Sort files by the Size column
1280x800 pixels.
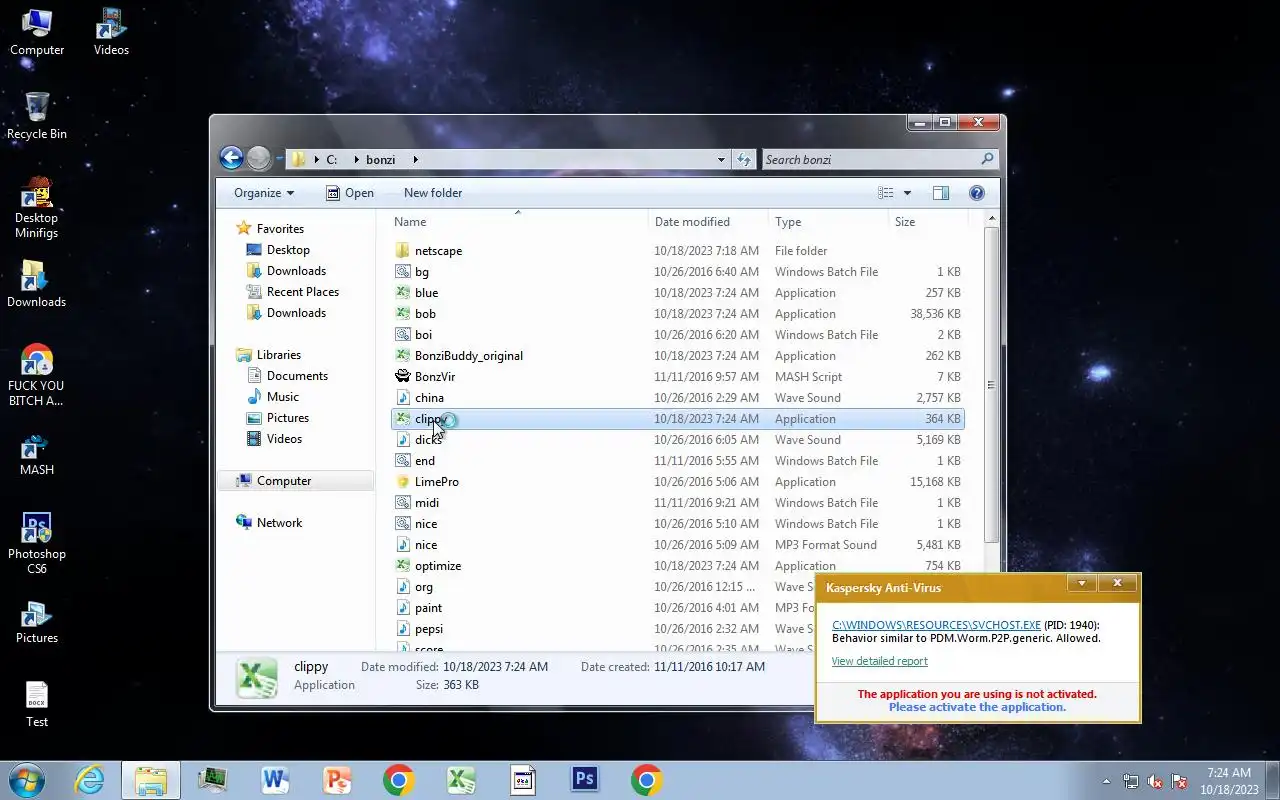tap(927, 222)
